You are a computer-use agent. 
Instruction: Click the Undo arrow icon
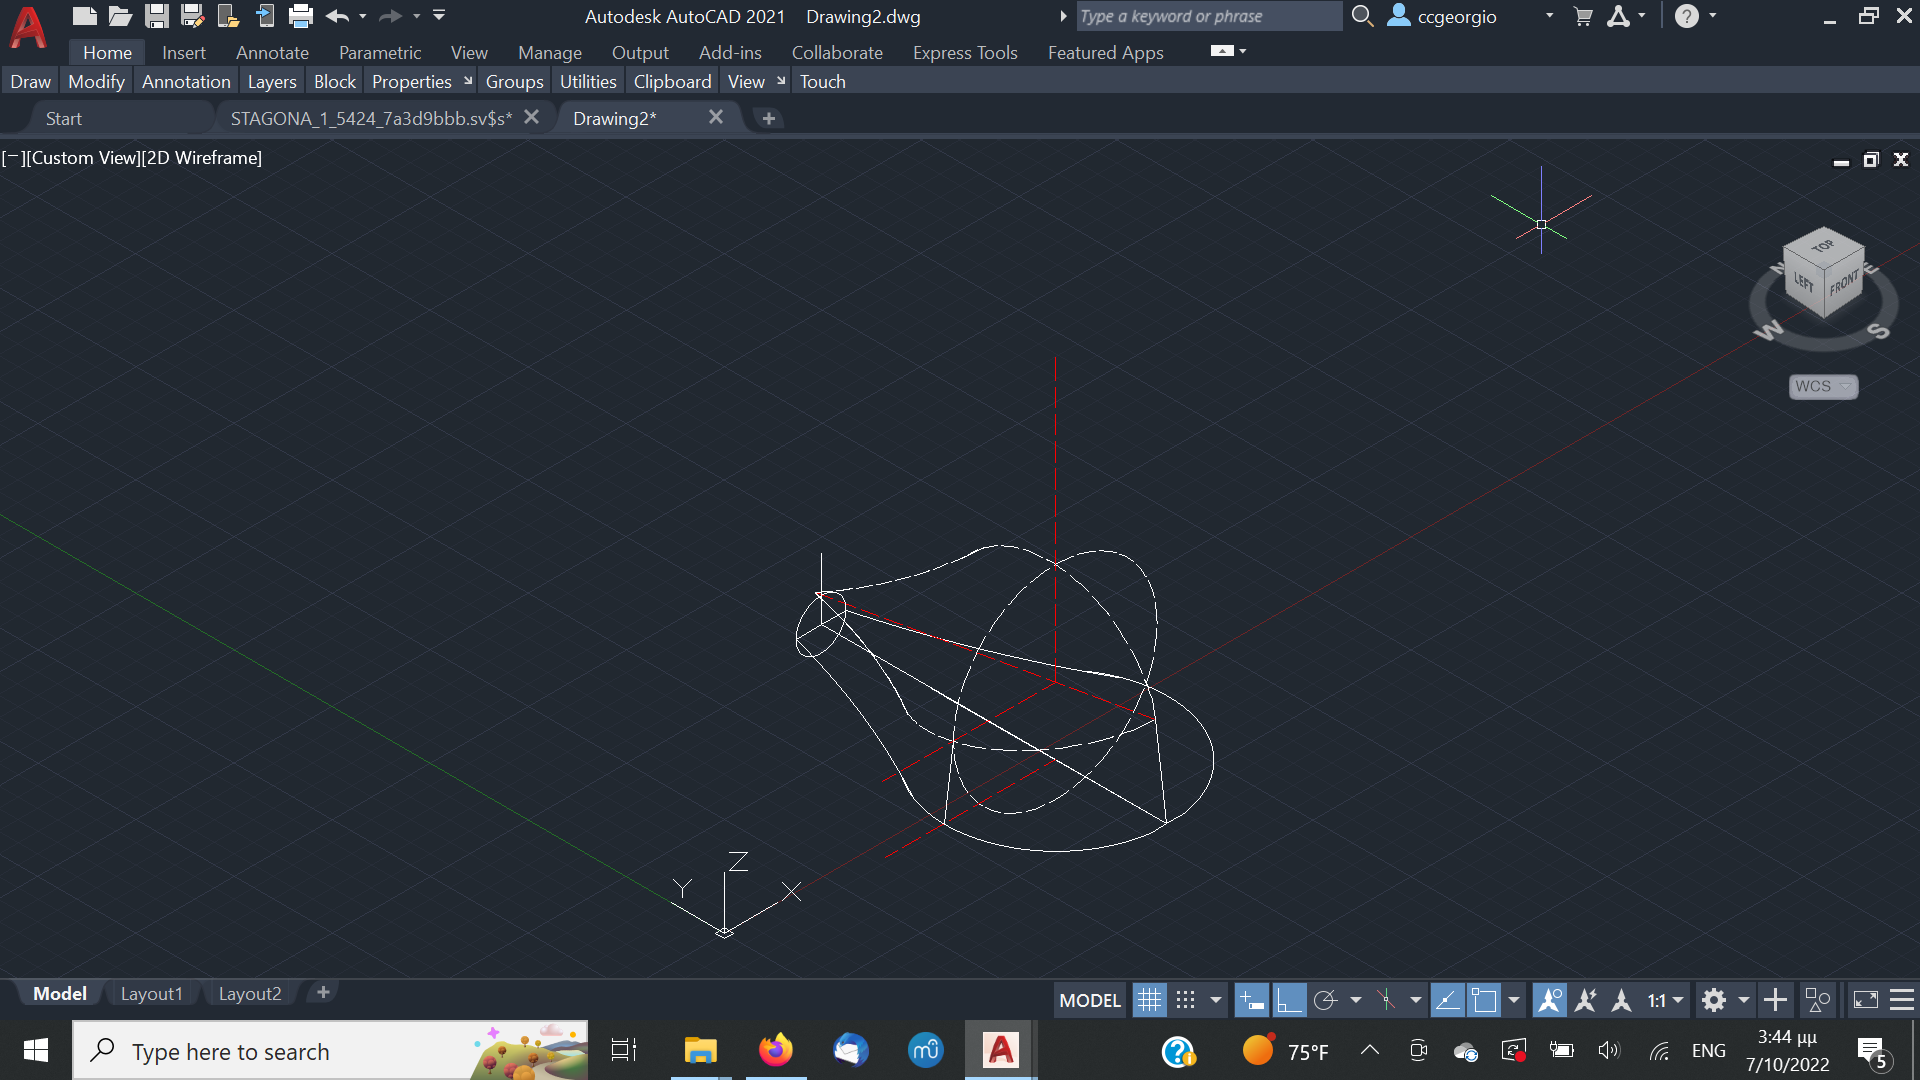(337, 16)
